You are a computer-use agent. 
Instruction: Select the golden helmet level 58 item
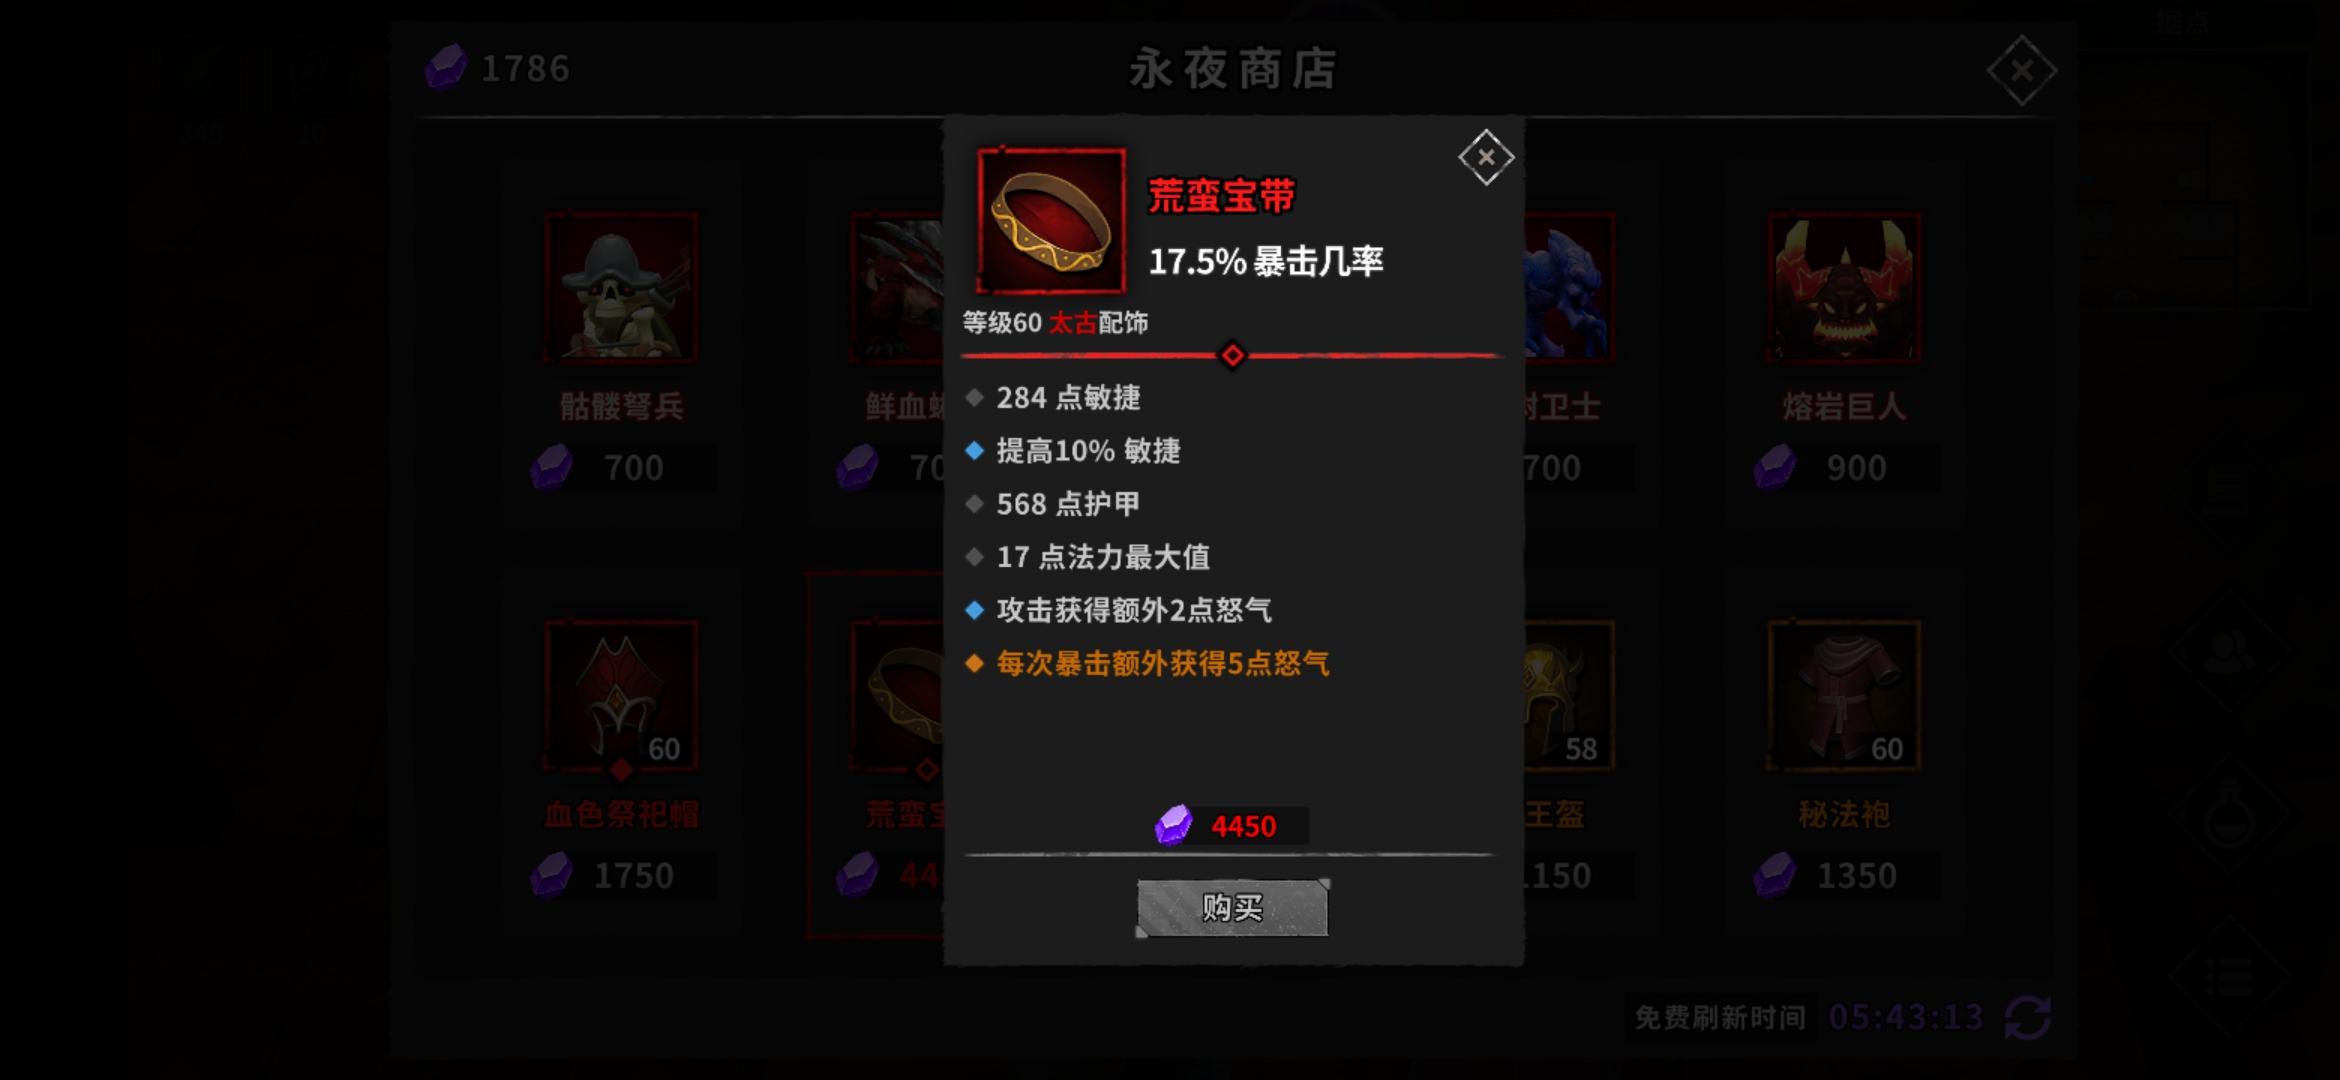1569,696
